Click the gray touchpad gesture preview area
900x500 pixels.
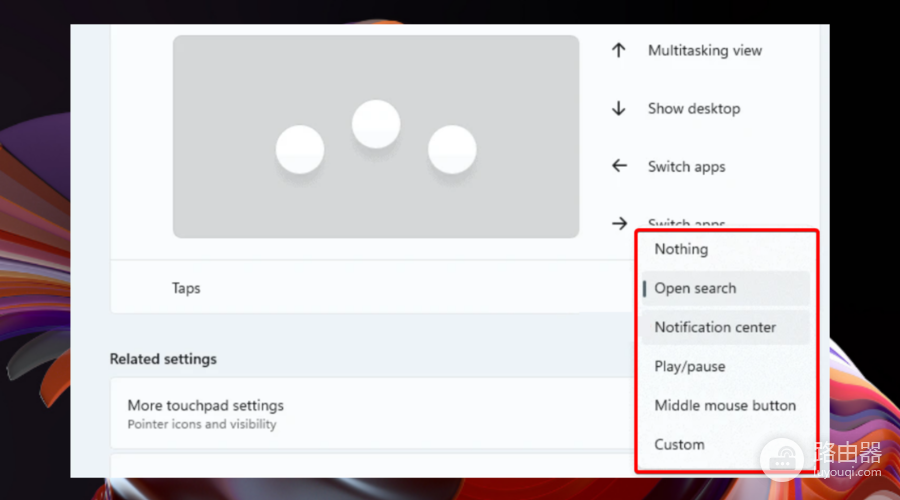(376, 137)
